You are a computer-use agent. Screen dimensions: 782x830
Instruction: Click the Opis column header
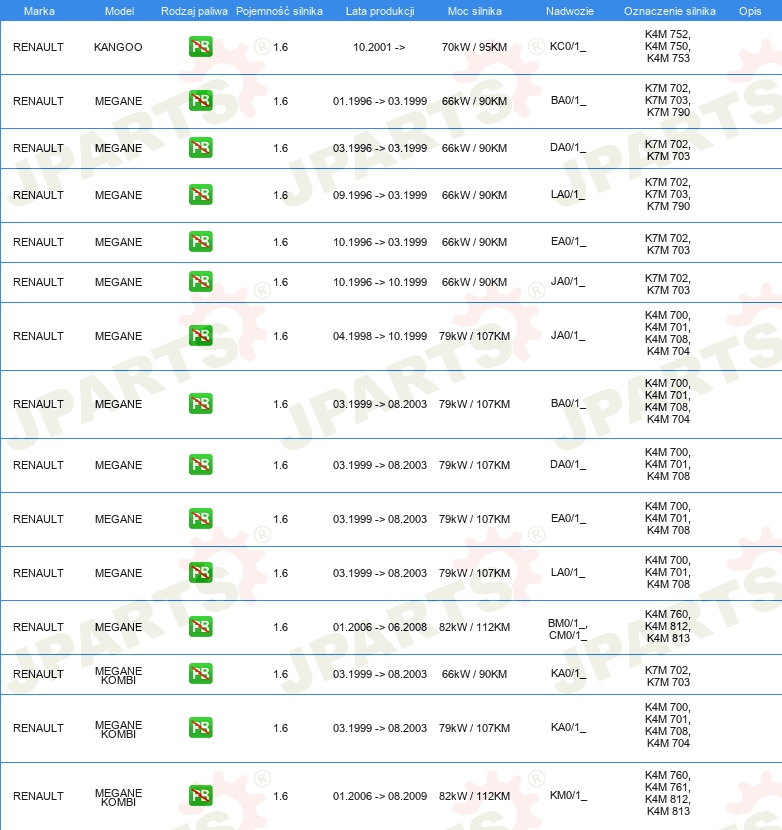(750, 11)
